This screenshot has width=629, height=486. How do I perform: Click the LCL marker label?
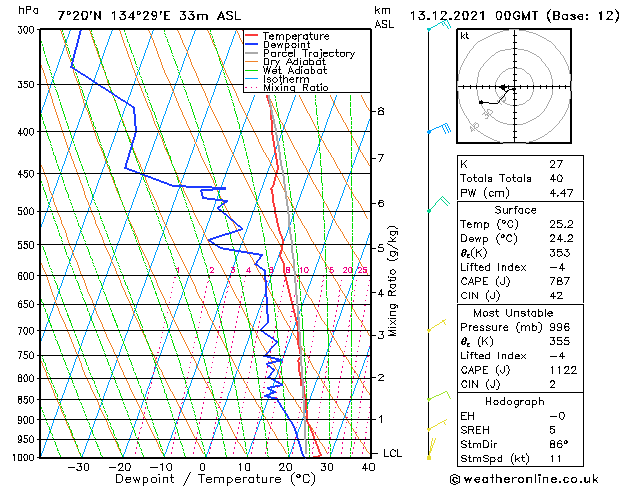[x=392, y=453]
